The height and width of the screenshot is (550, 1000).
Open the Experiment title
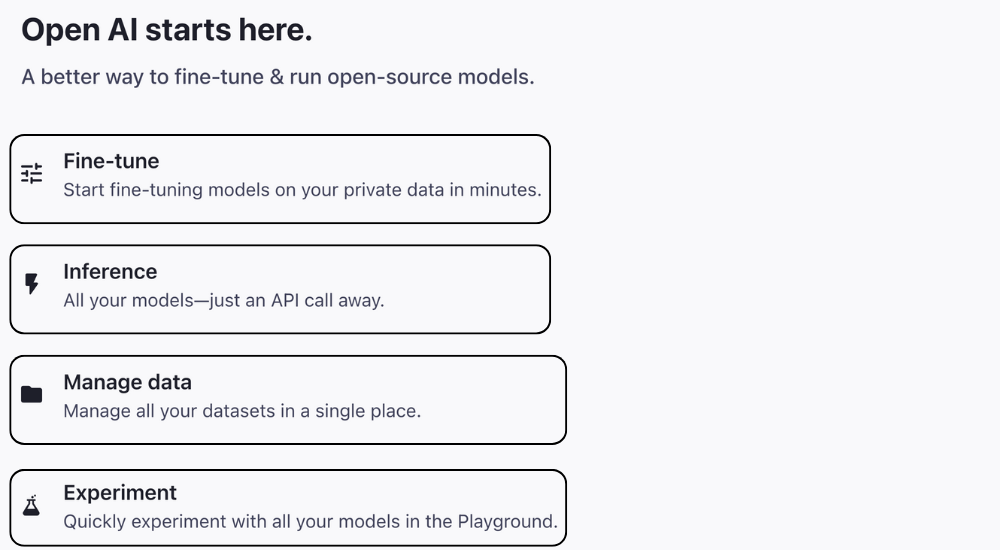point(120,493)
